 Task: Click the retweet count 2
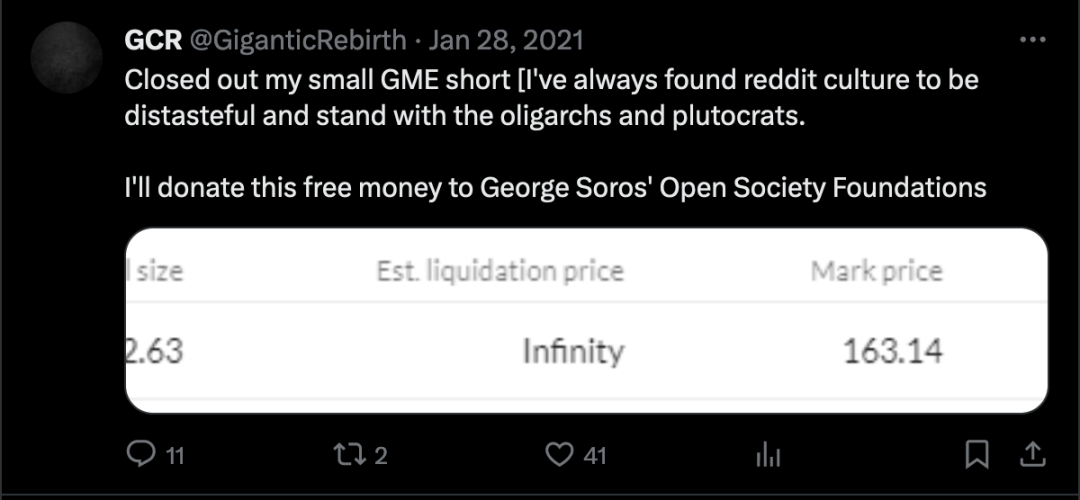[x=380, y=456]
